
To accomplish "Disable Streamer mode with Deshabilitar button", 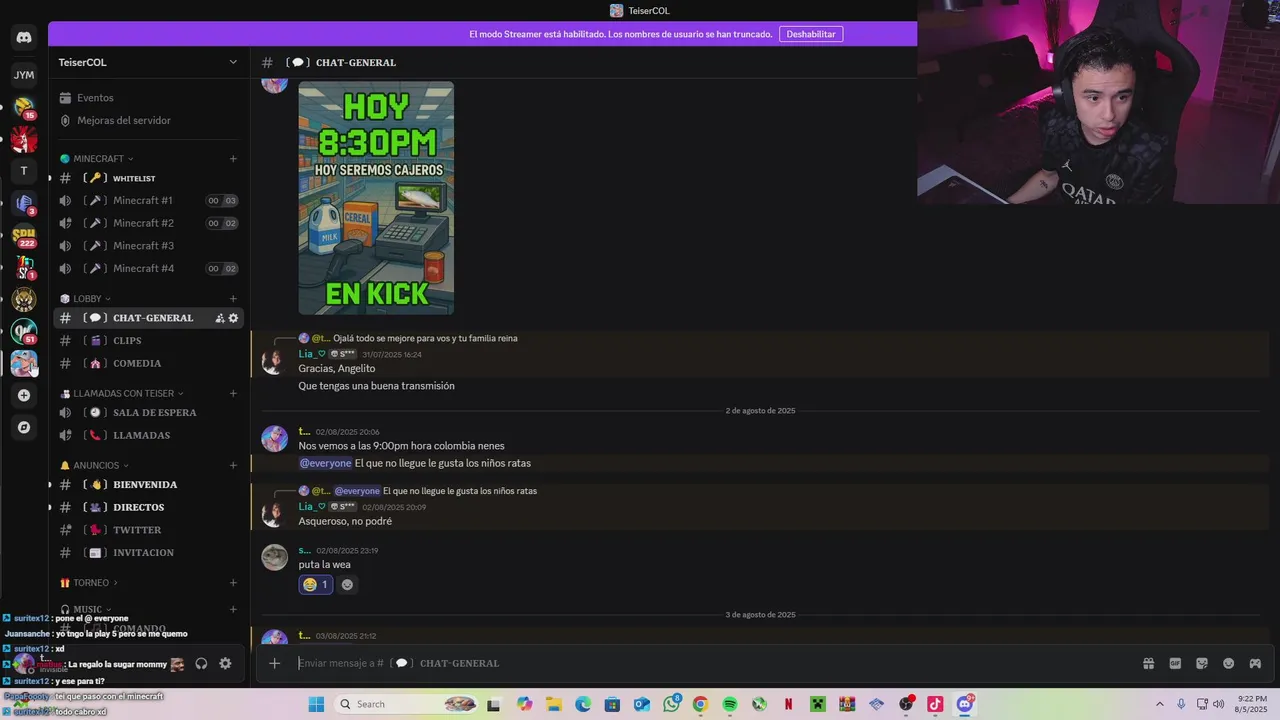I will (x=811, y=34).
